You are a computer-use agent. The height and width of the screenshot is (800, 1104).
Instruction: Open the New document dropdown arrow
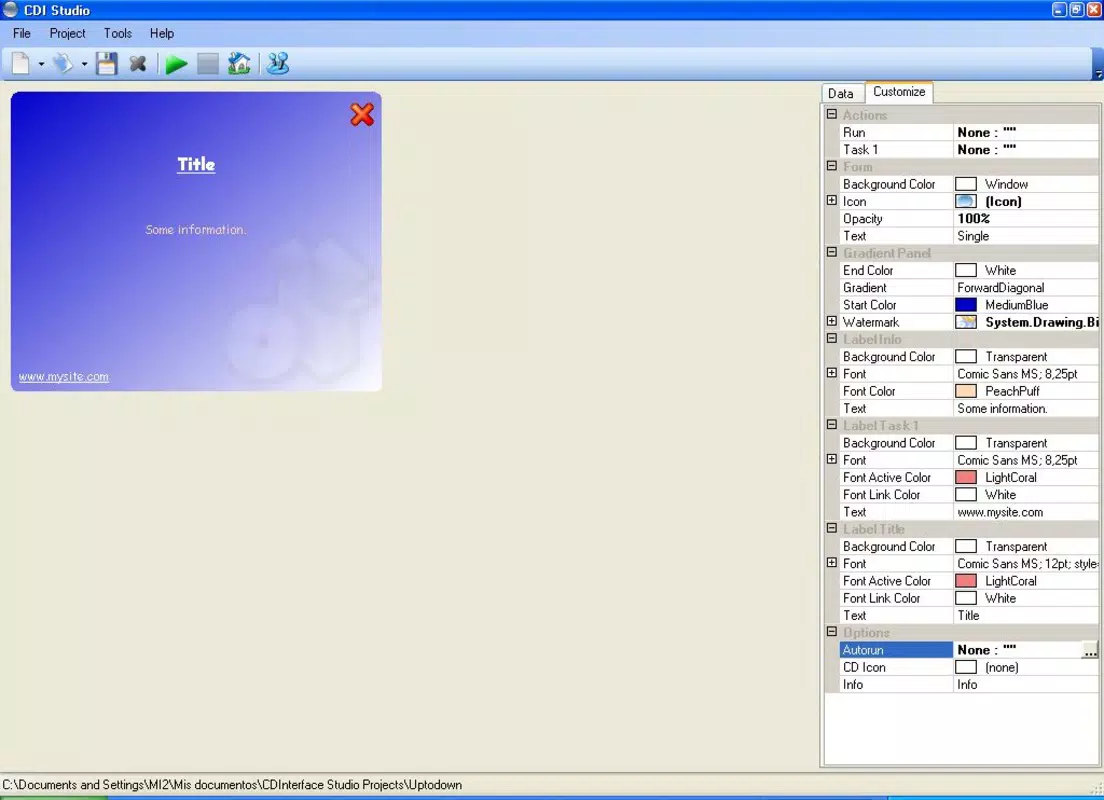point(41,64)
